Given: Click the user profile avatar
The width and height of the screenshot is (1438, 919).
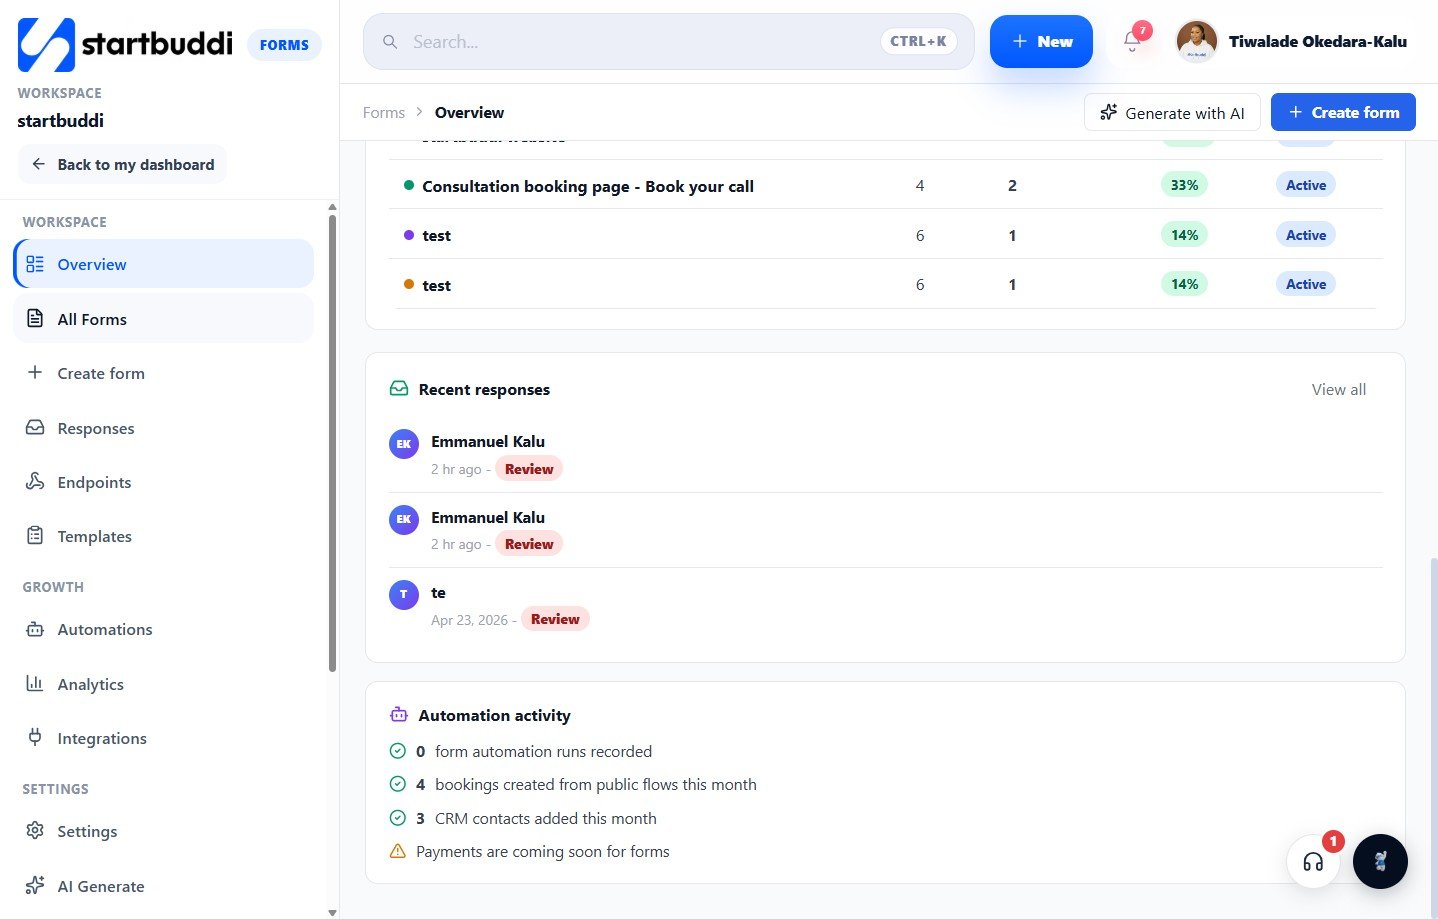Looking at the screenshot, I should 1197,41.
